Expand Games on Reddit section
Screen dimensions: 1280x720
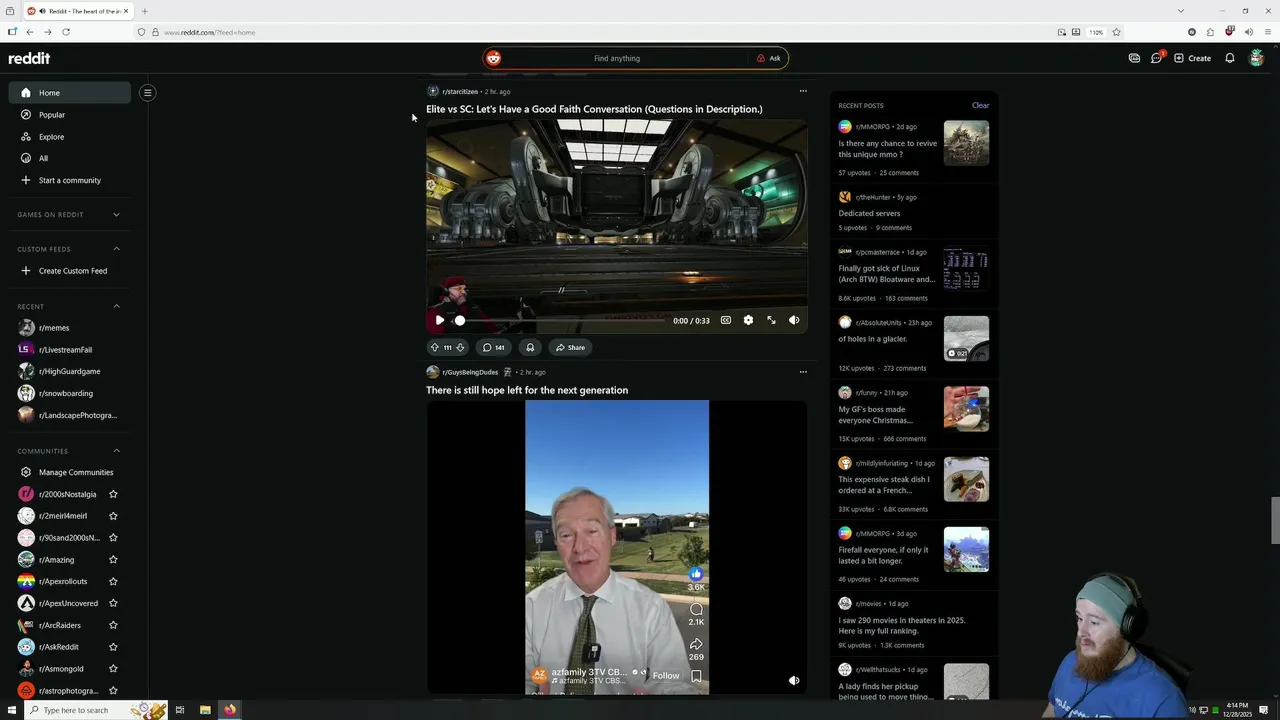click(116, 214)
